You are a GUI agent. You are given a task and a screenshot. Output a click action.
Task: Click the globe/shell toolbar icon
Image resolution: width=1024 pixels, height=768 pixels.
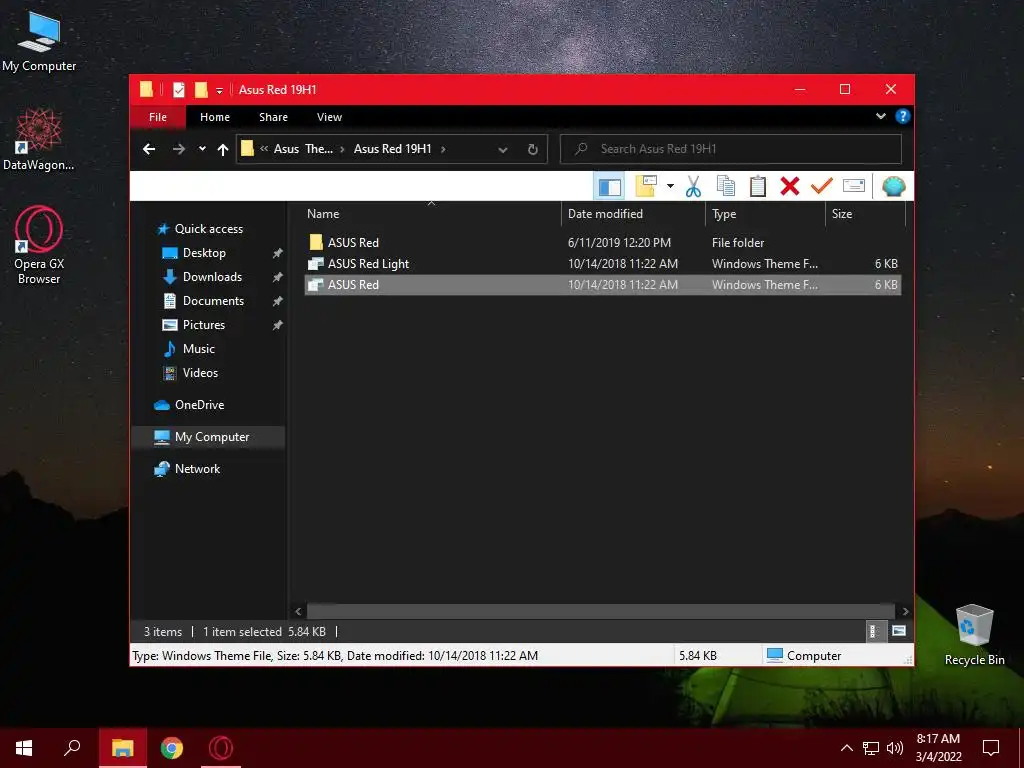(893, 186)
